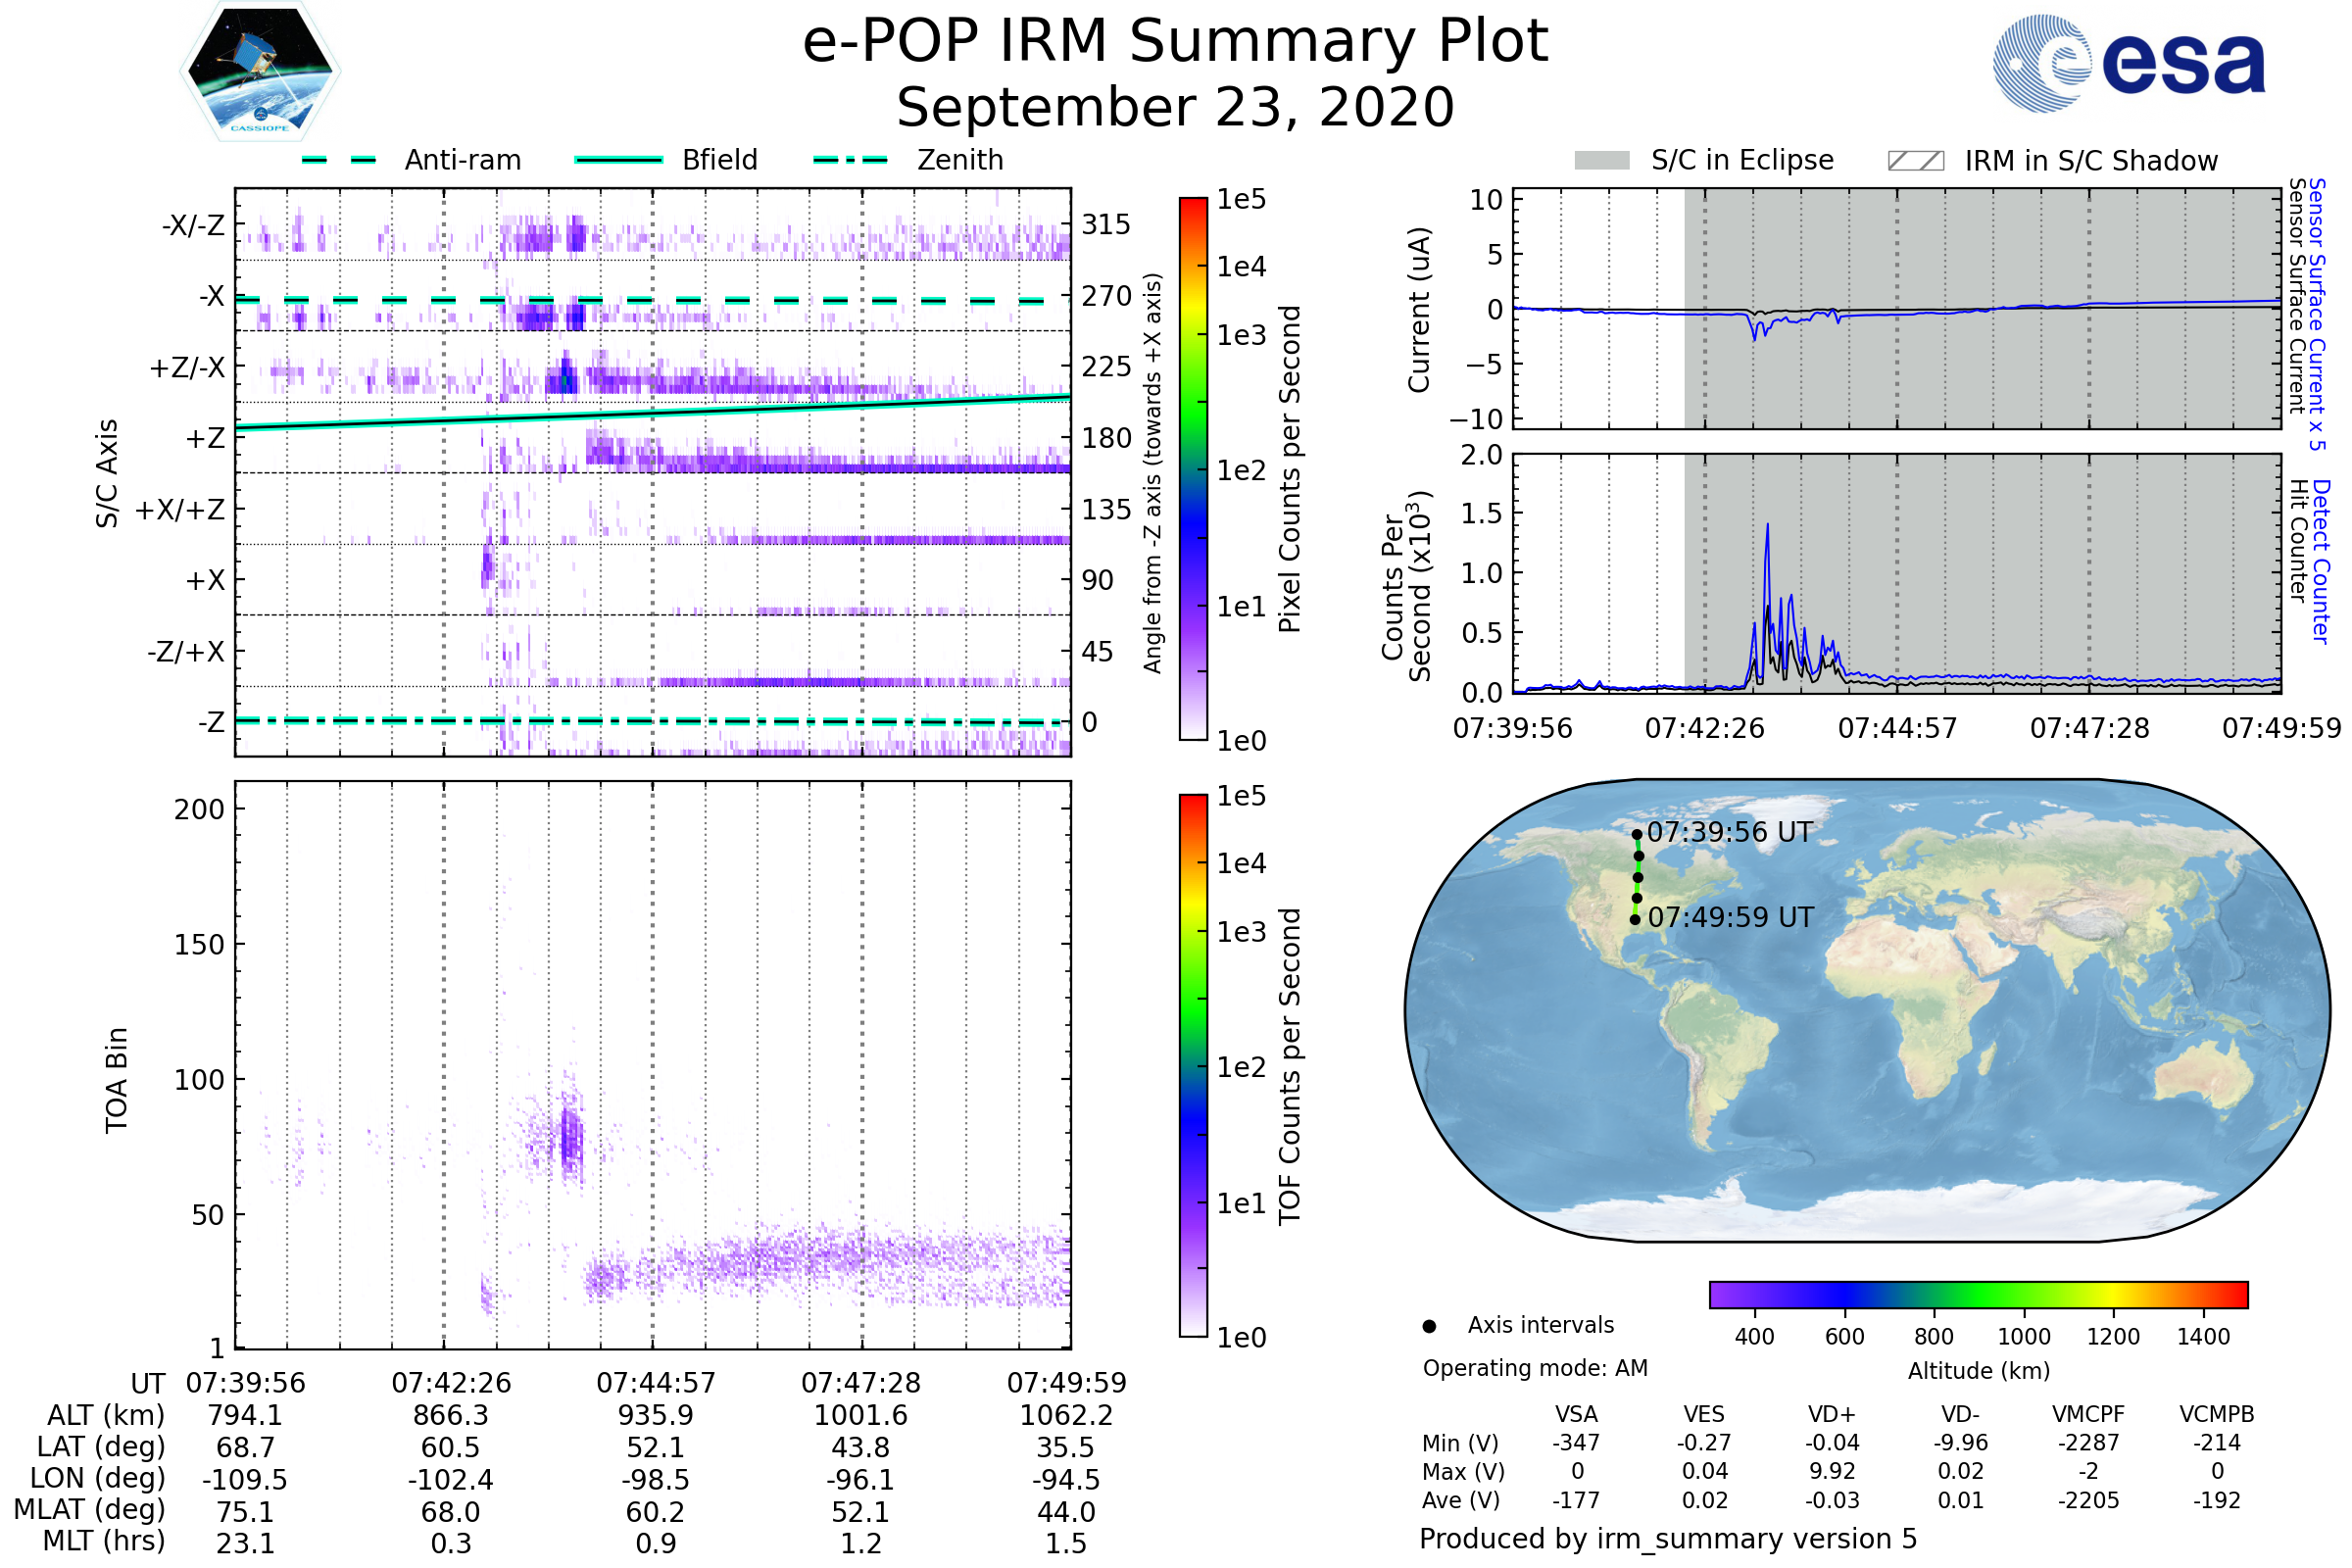The height and width of the screenshot is (1568, 2352).
Task: Click the Anti-ram dashed line legend marker
Action: point(339,160)
